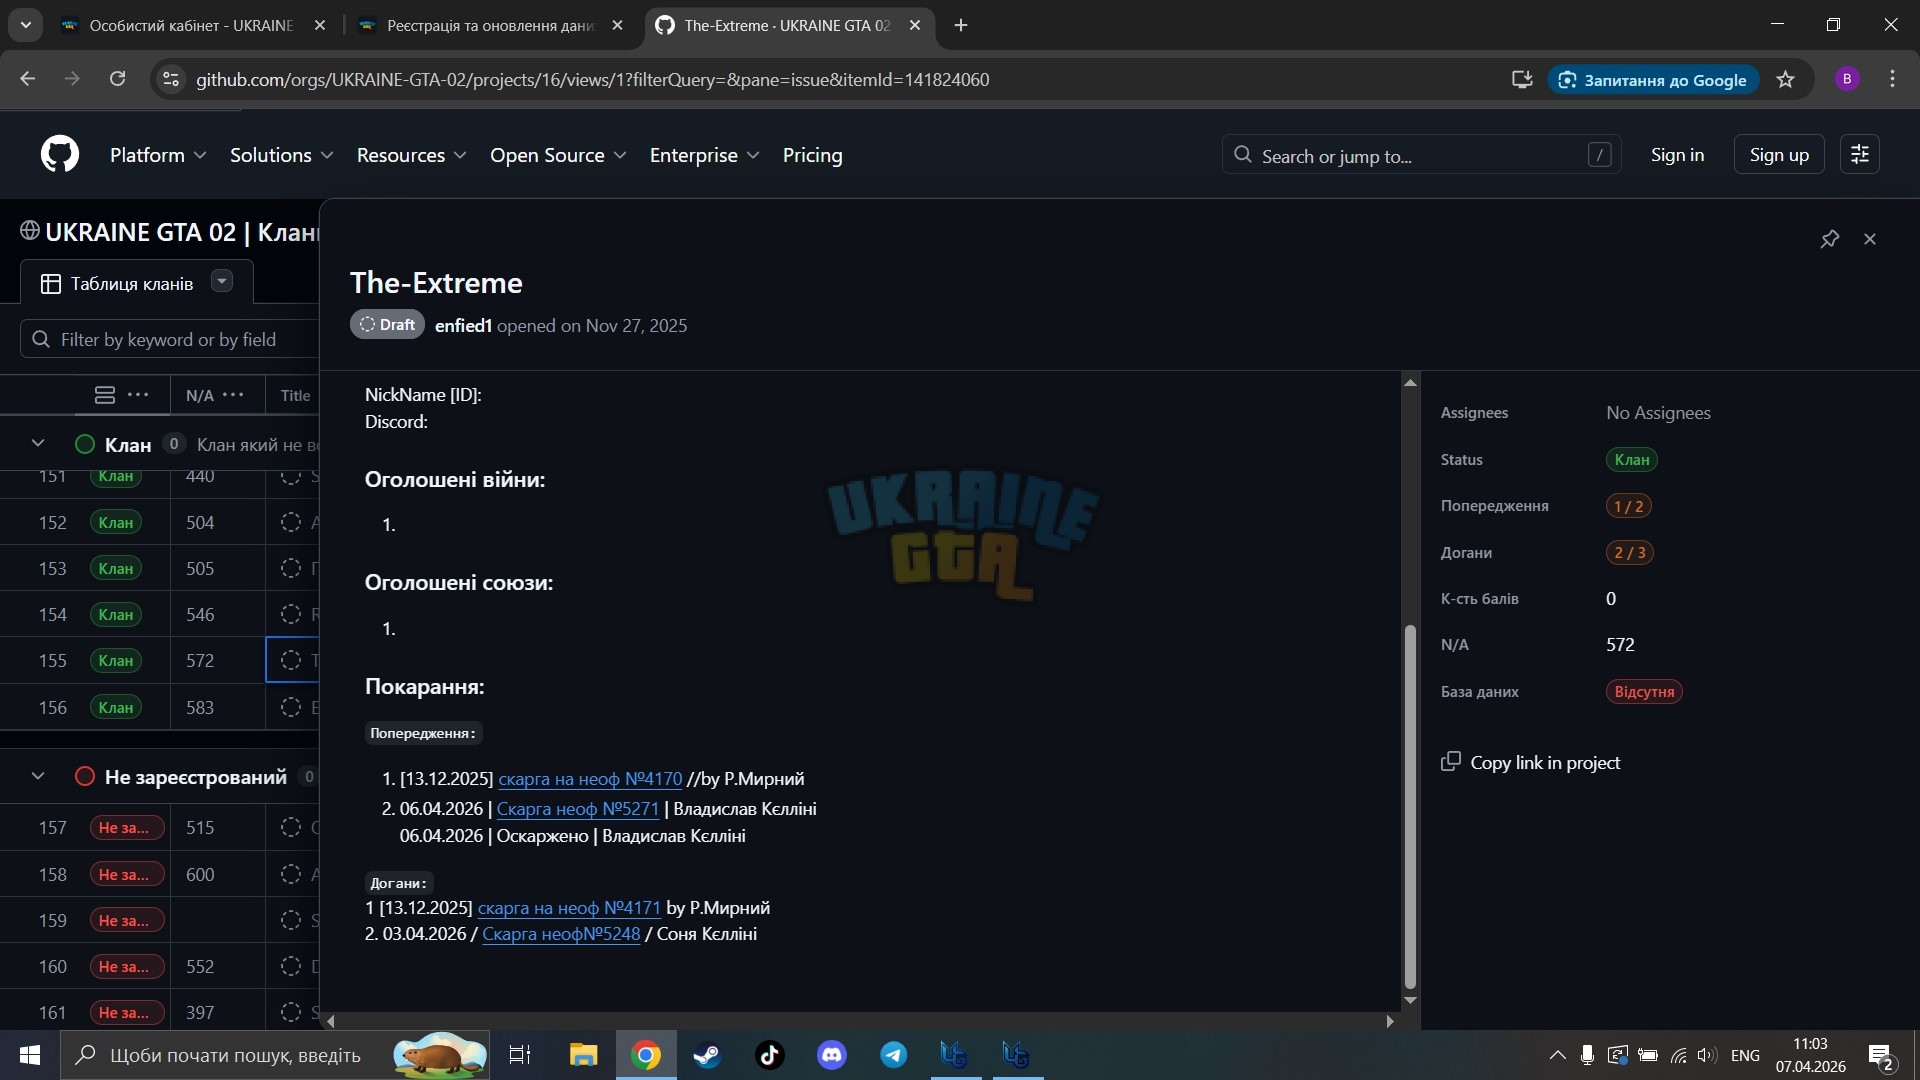Open the tab search chevron in Chrome

(26, 25)
